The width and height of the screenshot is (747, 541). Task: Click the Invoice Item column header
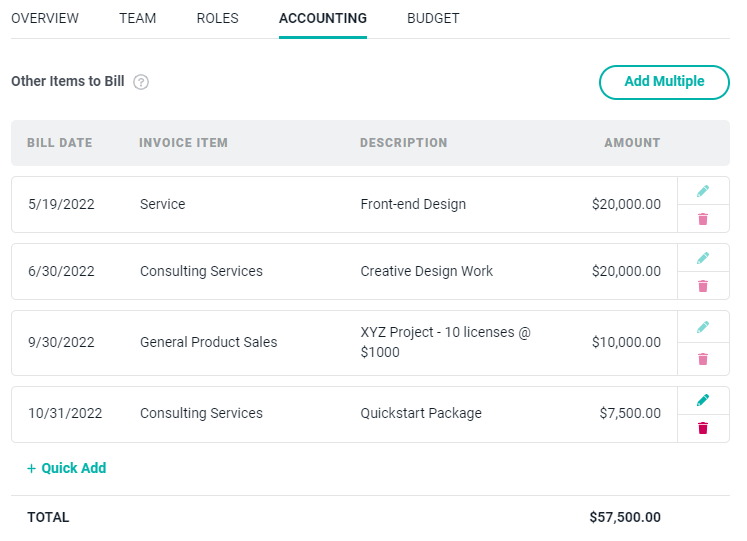tap(183, 143)
